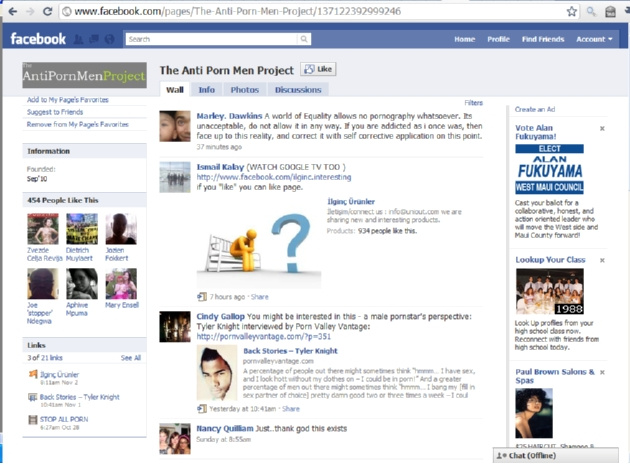This screenshot has width=630, height=465.
Task: Click Share next to Yesterday at 10:41am
Action: 291,409
